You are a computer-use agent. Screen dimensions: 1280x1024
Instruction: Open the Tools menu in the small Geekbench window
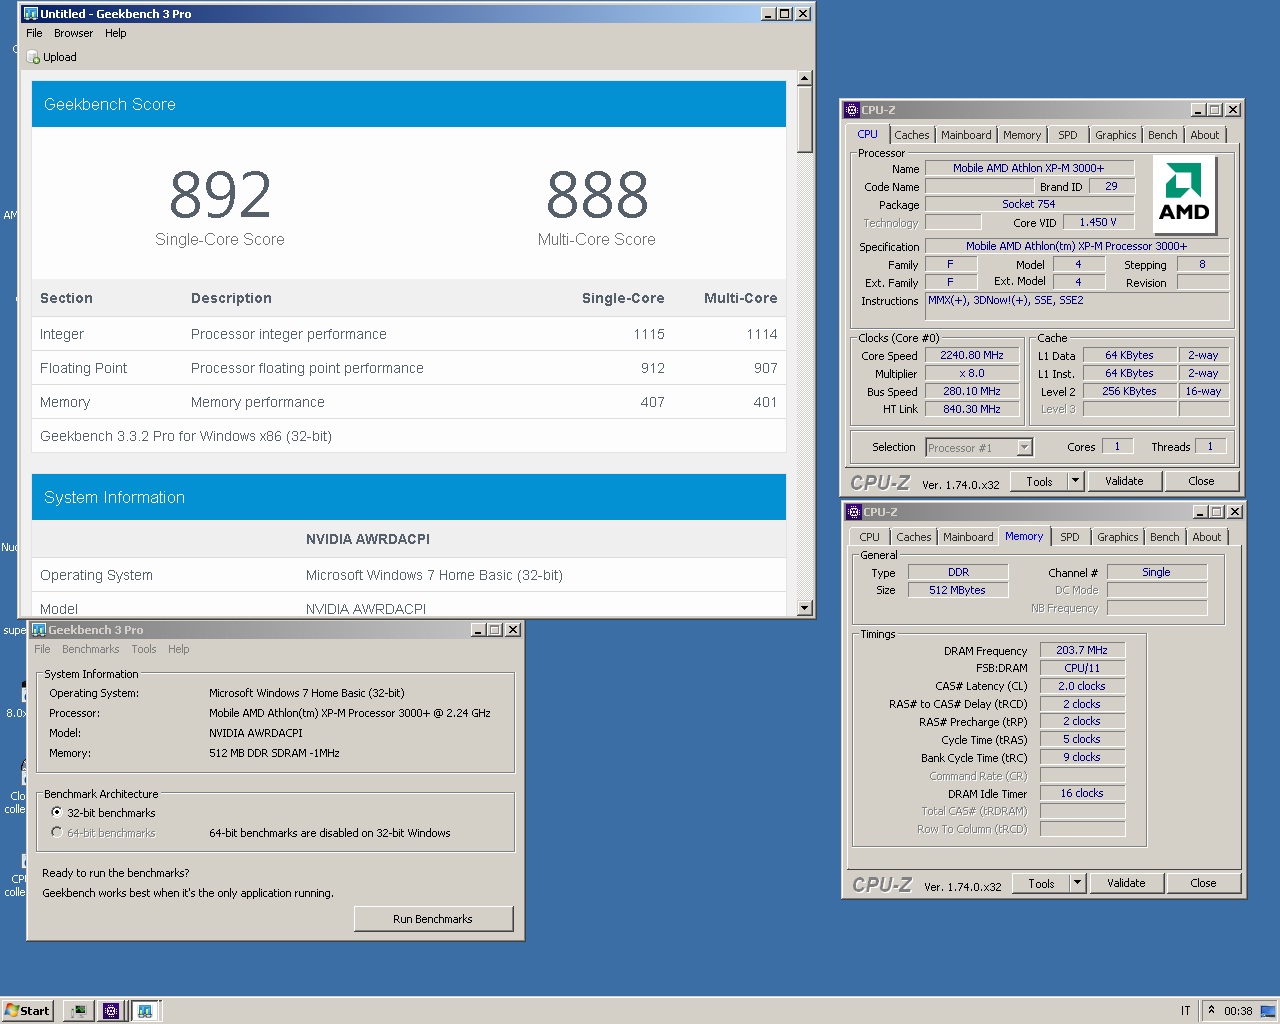click(144, 649)
